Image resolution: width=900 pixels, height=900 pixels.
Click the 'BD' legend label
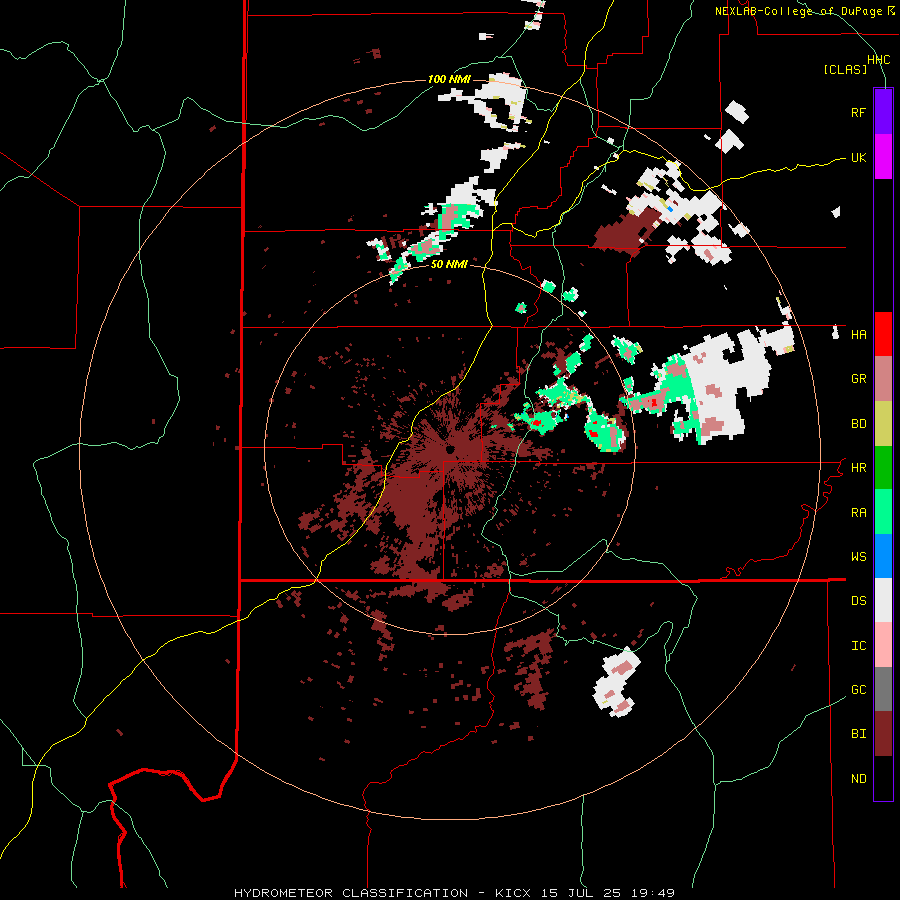[858, 424]
